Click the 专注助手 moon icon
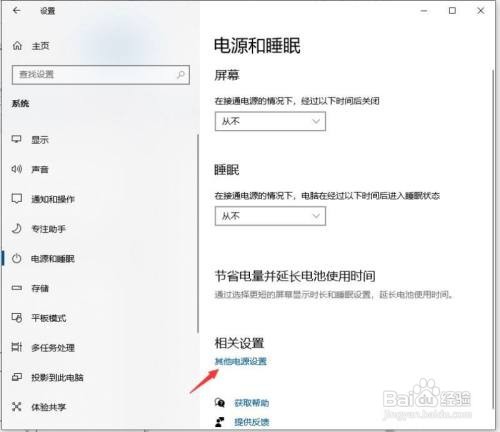Viewport: 500px width, 432px height. pyautogui.click(x=17, y=229)
